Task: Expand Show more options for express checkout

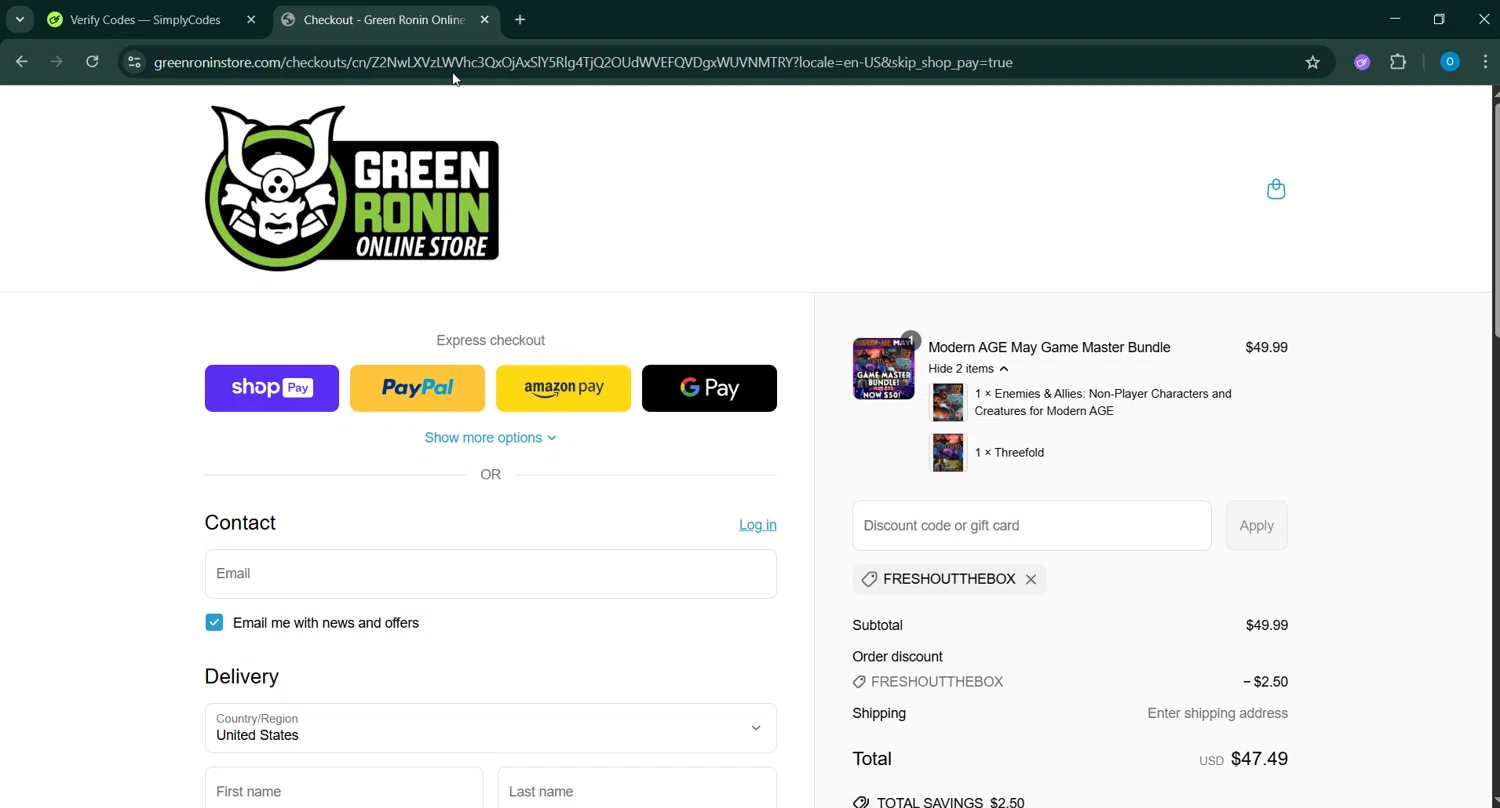Action: click(490, 438)
